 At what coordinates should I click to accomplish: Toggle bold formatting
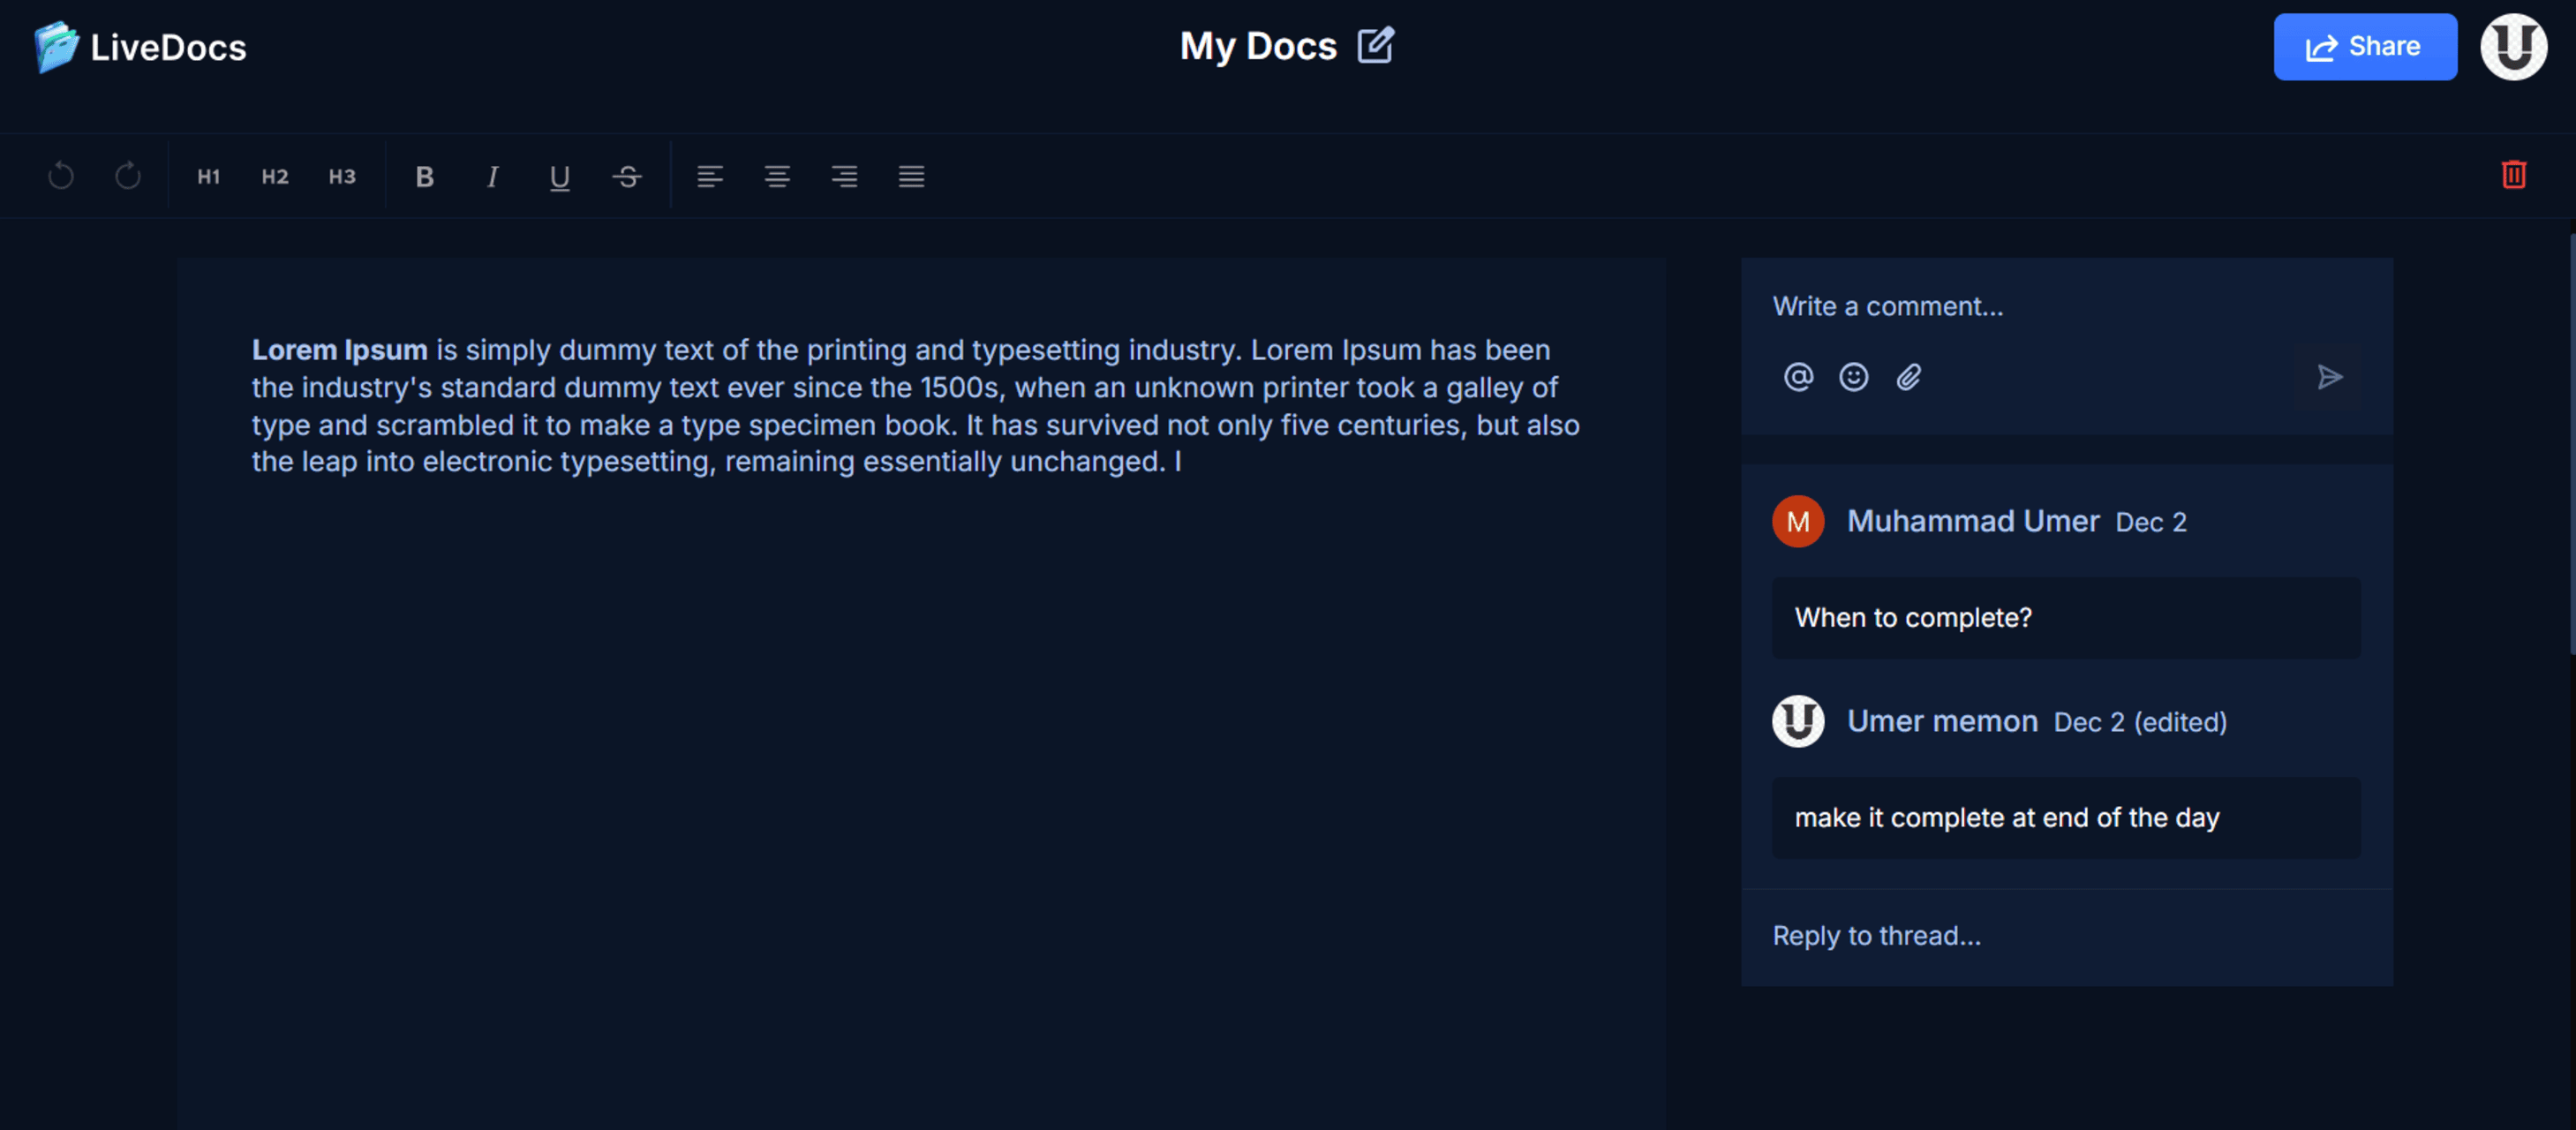pos(425,176)
